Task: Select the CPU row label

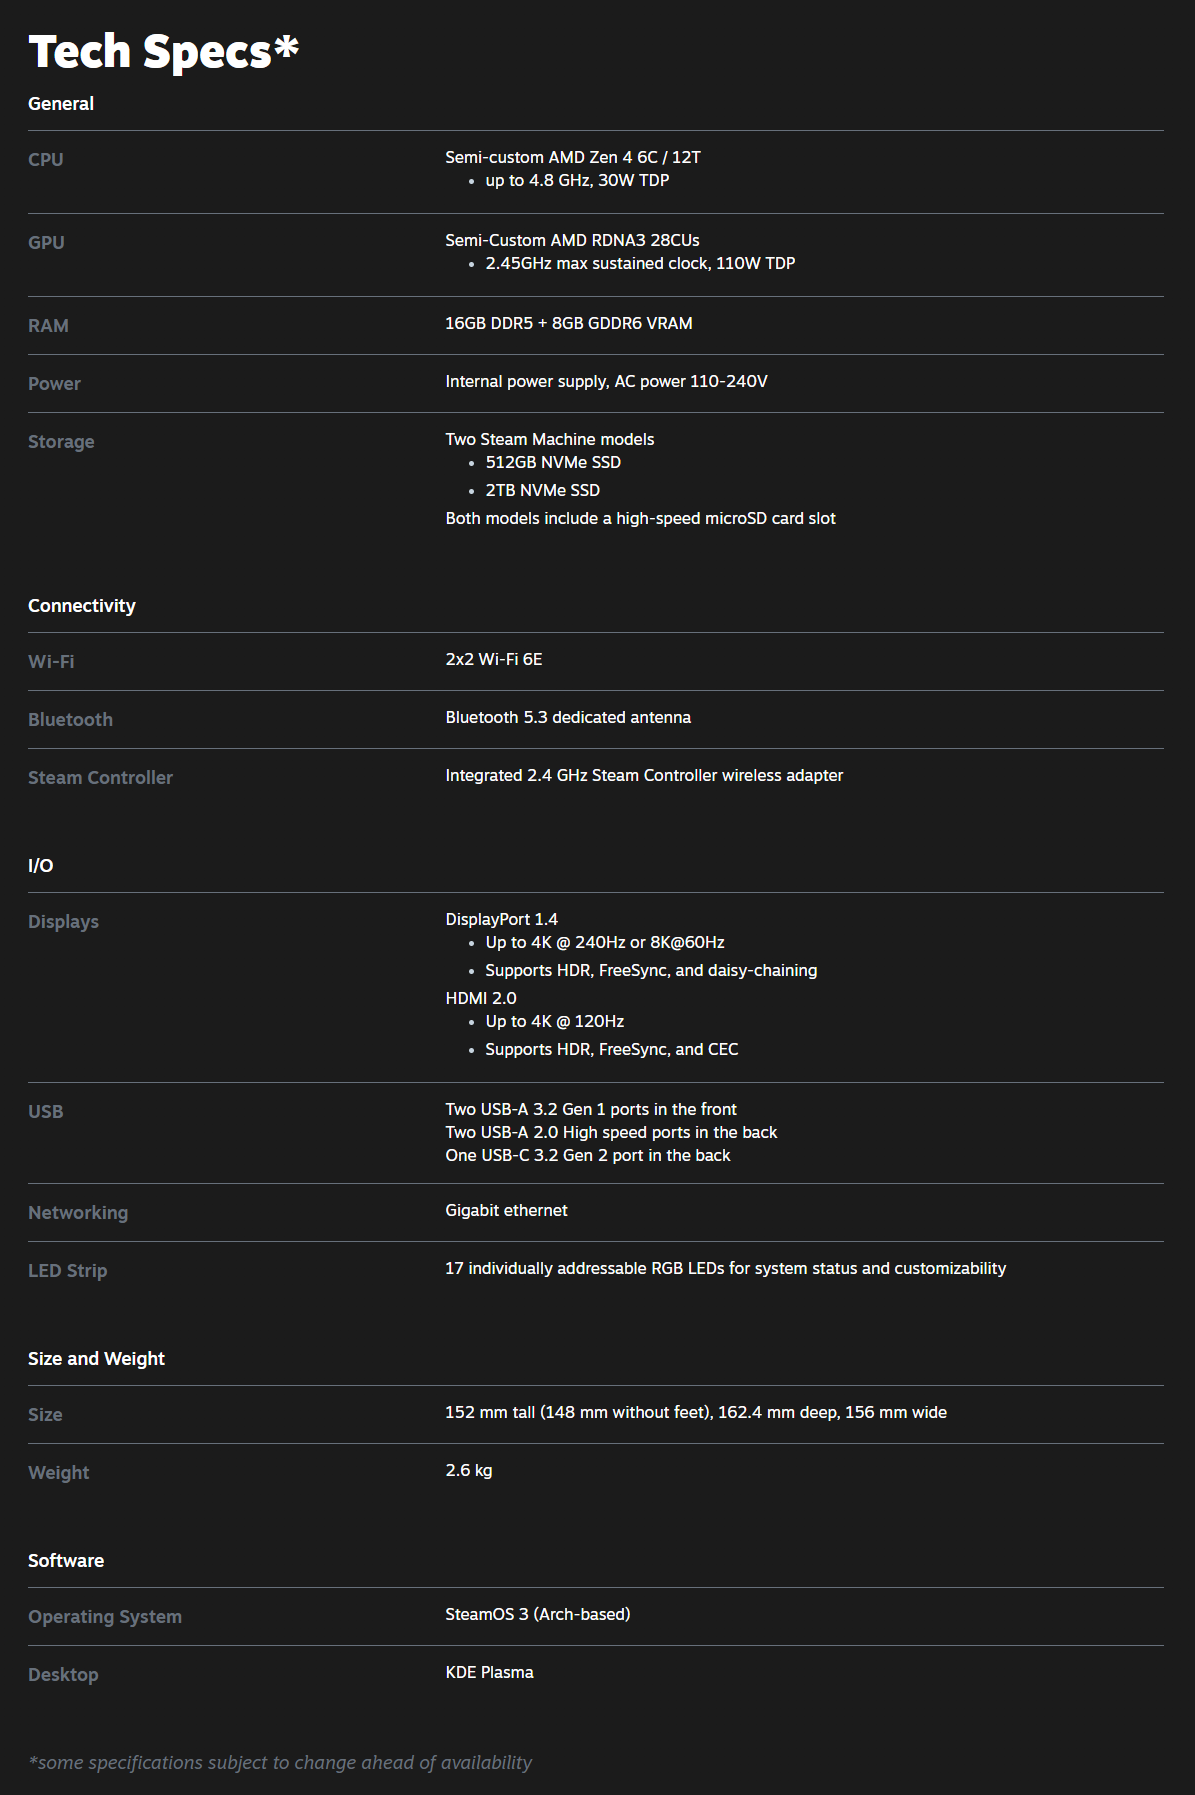Action: pos(46,160)
